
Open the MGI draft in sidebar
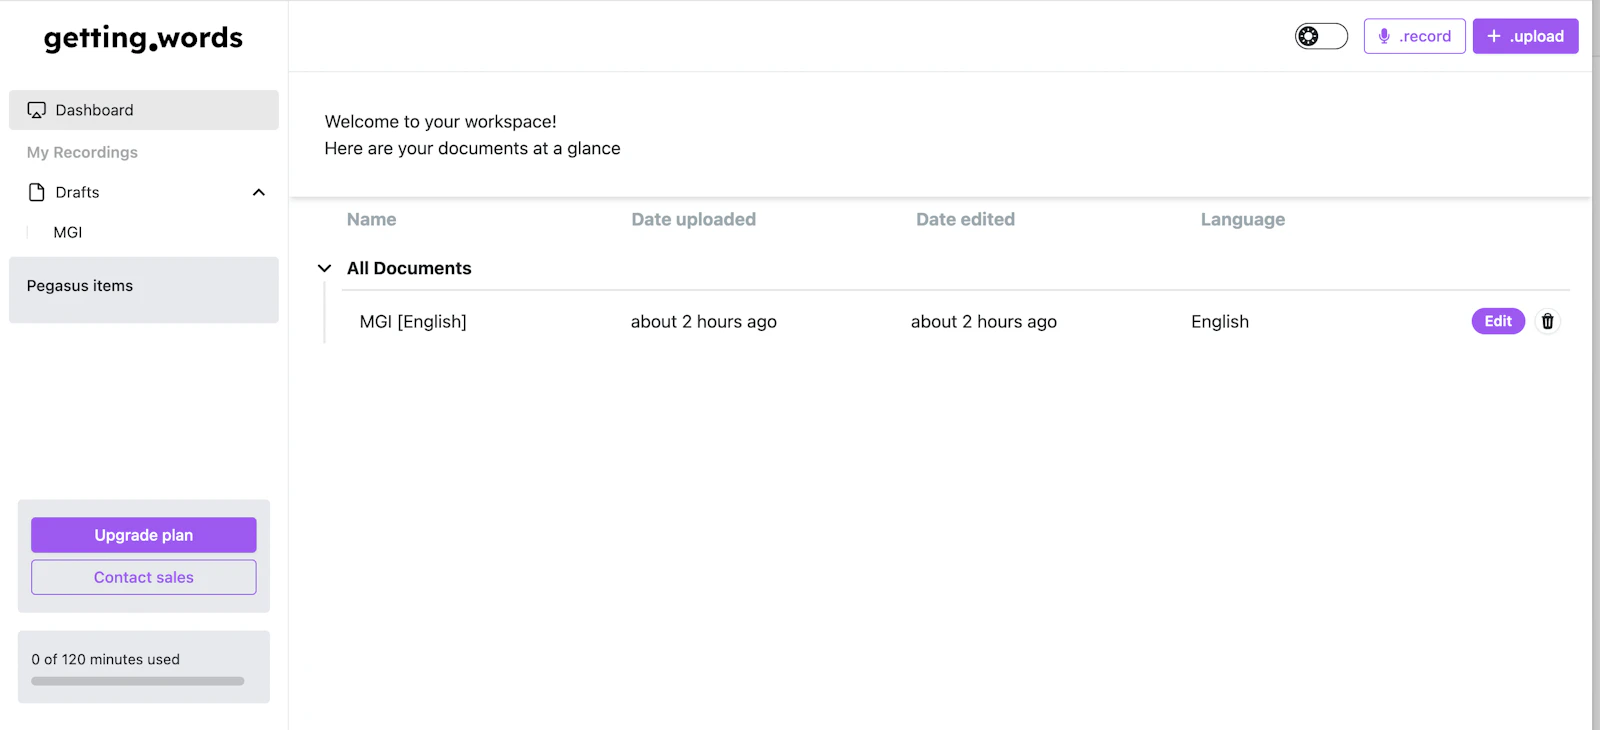68,232
